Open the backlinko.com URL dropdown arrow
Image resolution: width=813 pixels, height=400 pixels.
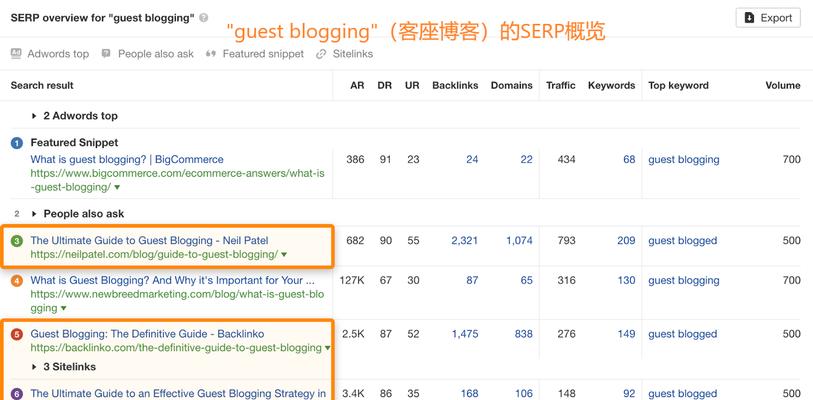coord(327,348)
